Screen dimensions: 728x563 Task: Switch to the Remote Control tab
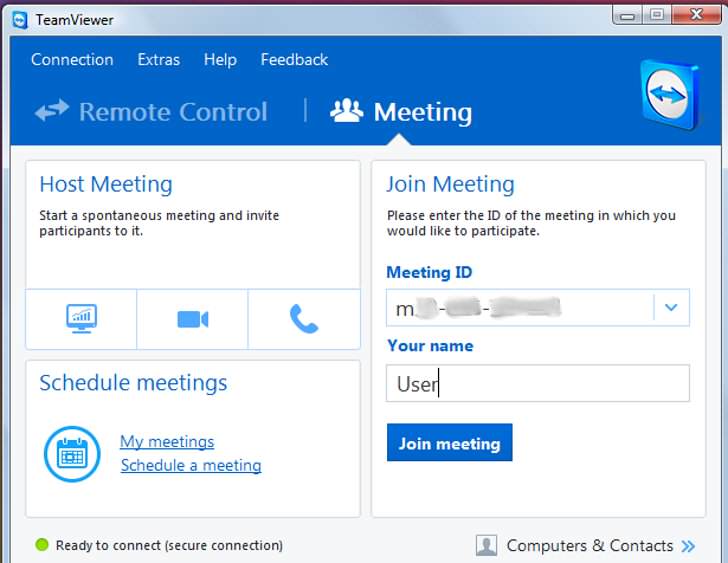pos(152,111)
